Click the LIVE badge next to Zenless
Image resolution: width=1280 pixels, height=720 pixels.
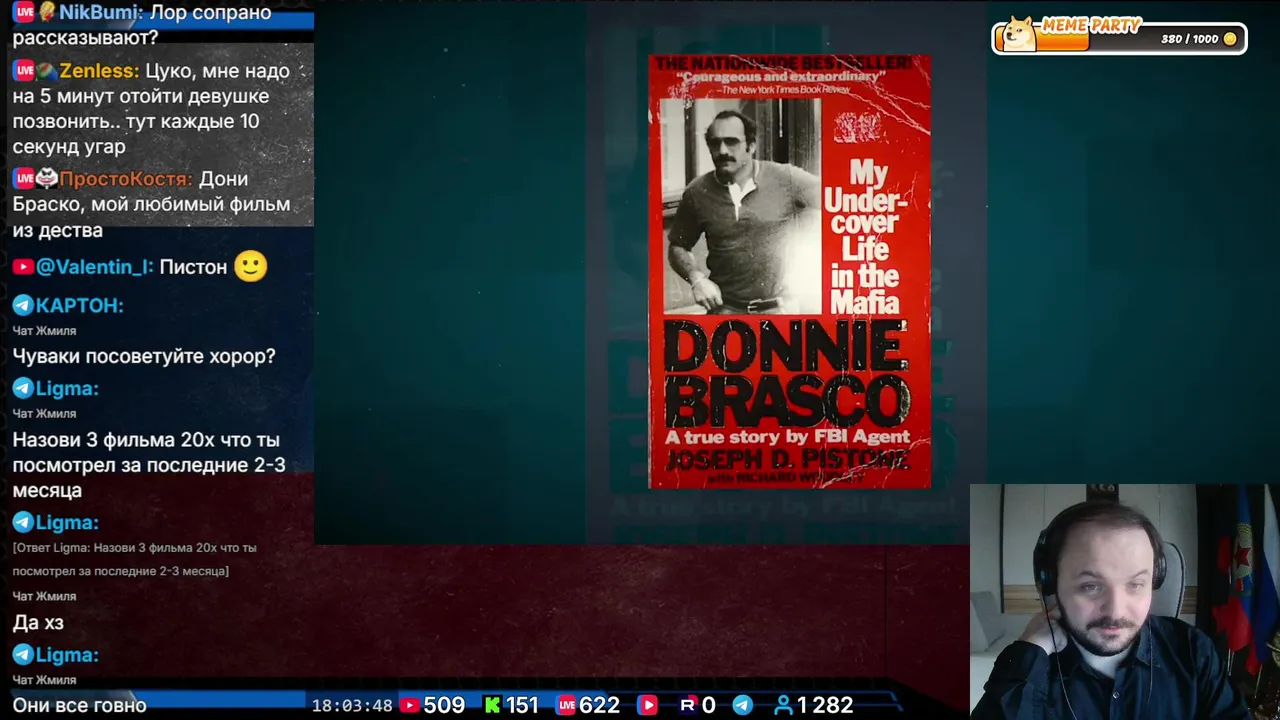point(24,71)
